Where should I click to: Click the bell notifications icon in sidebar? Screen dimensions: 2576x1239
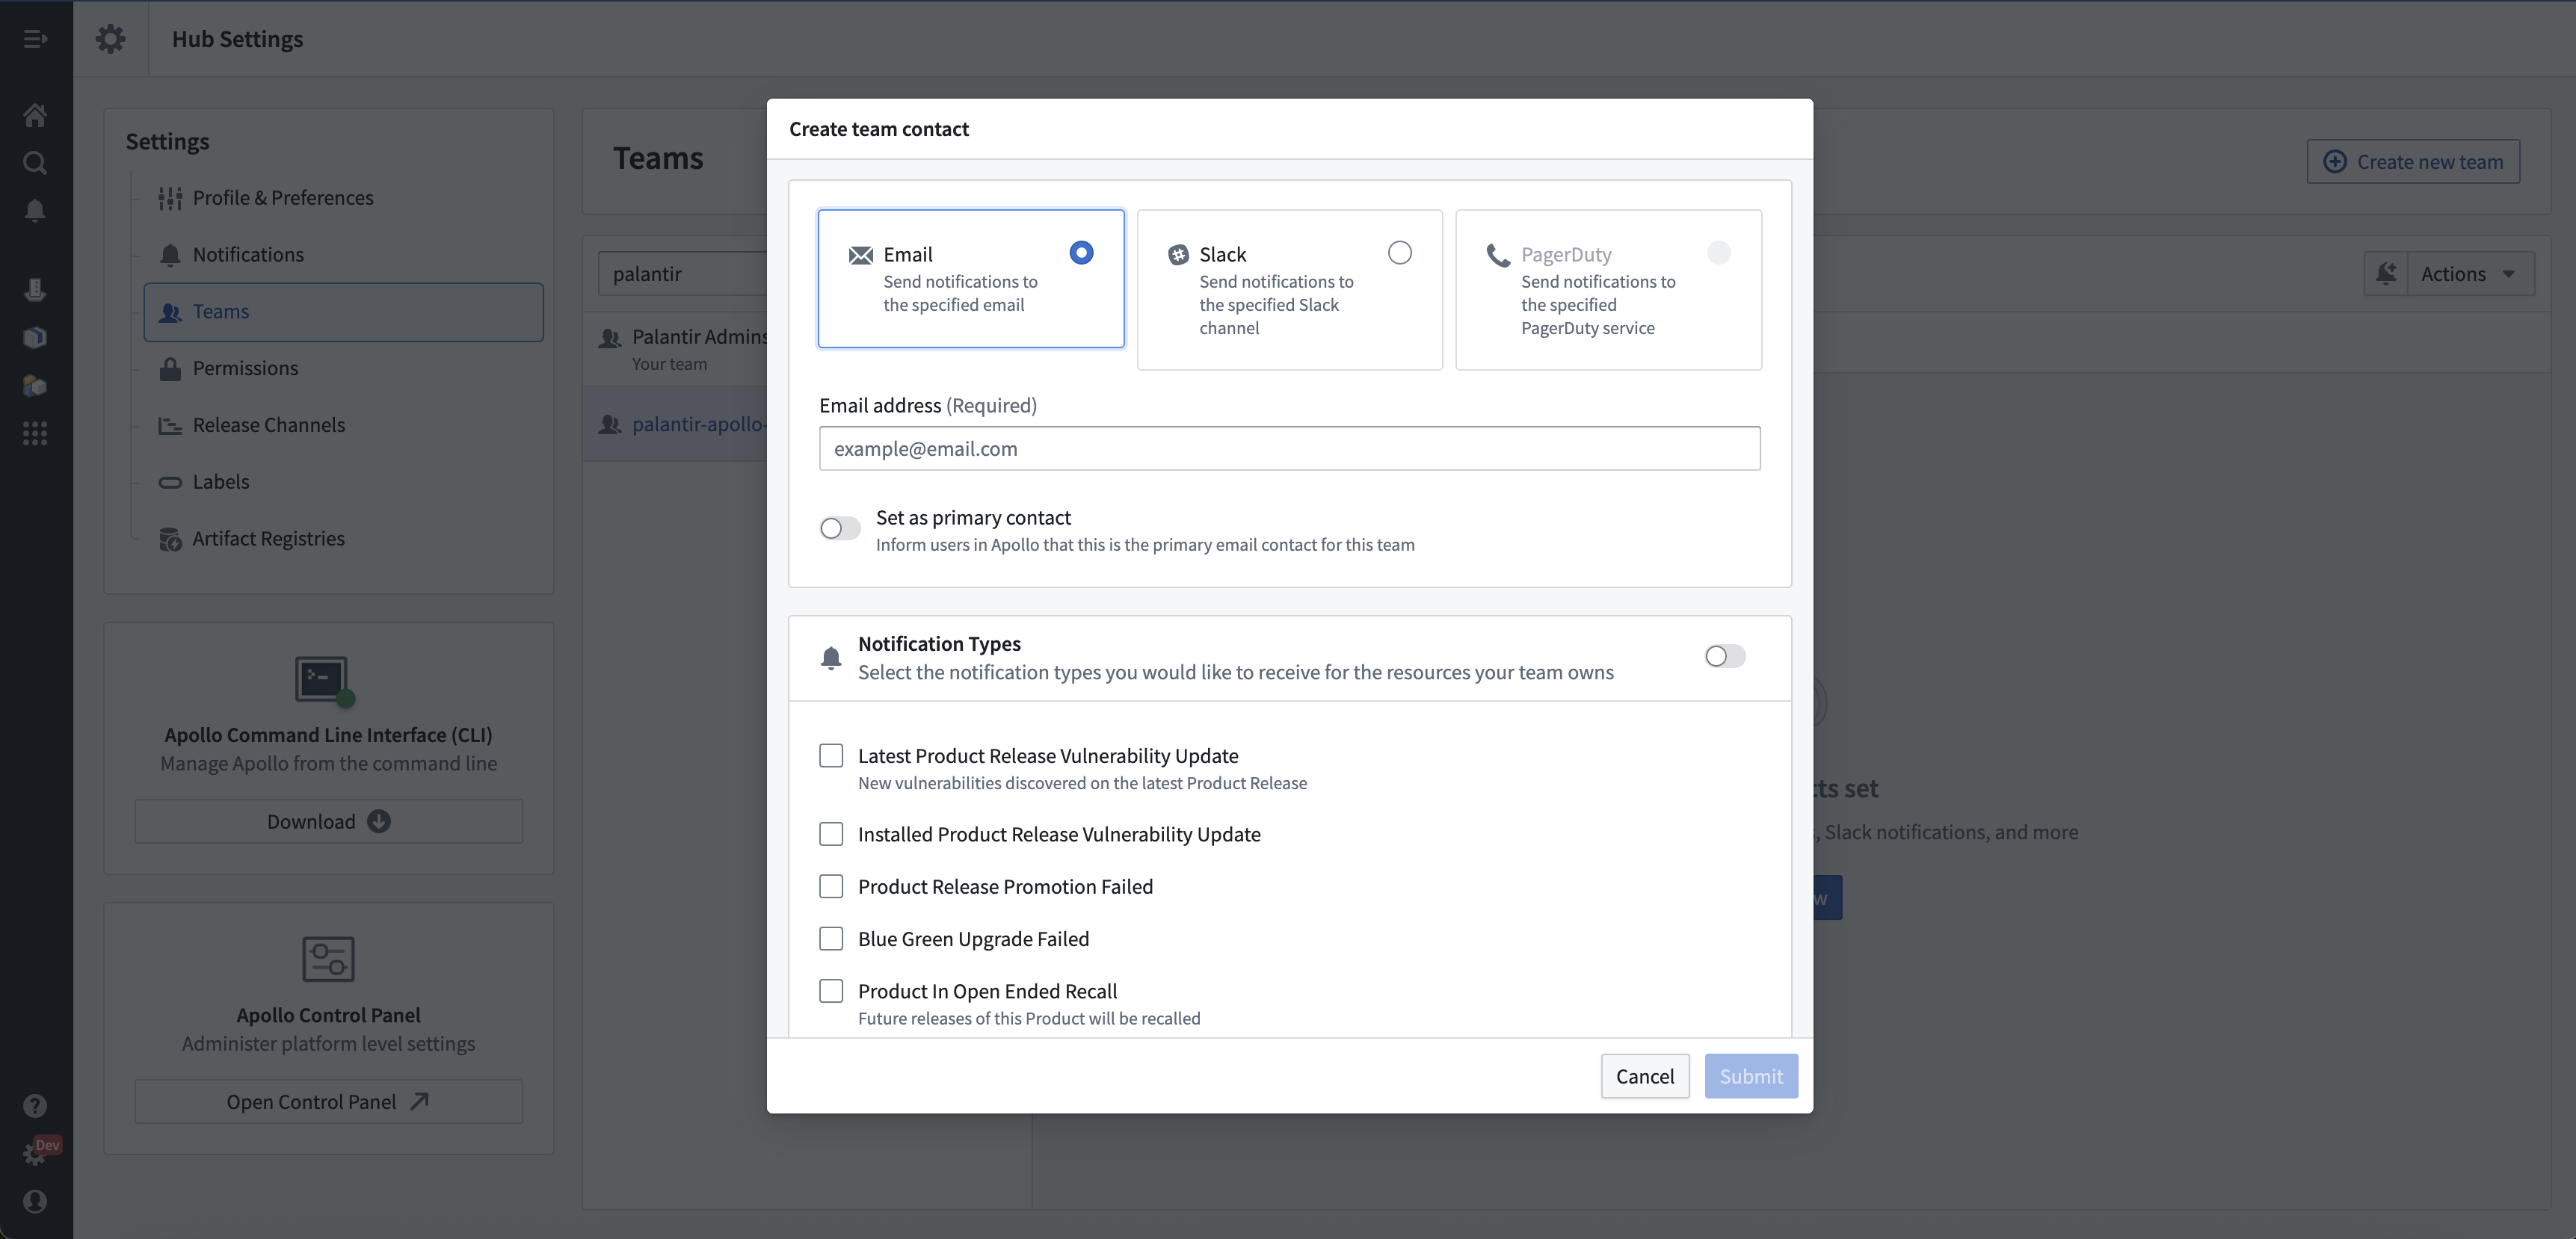pos(35,210)
